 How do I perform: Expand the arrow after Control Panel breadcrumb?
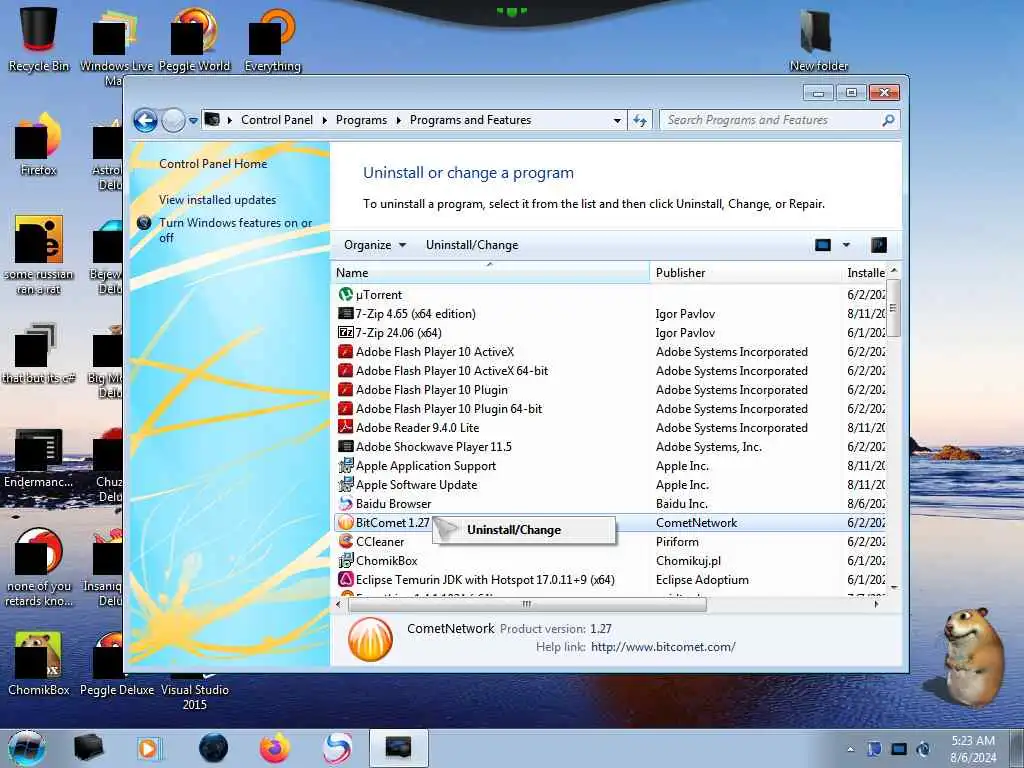pyautogui.click(x=325, y=120)
